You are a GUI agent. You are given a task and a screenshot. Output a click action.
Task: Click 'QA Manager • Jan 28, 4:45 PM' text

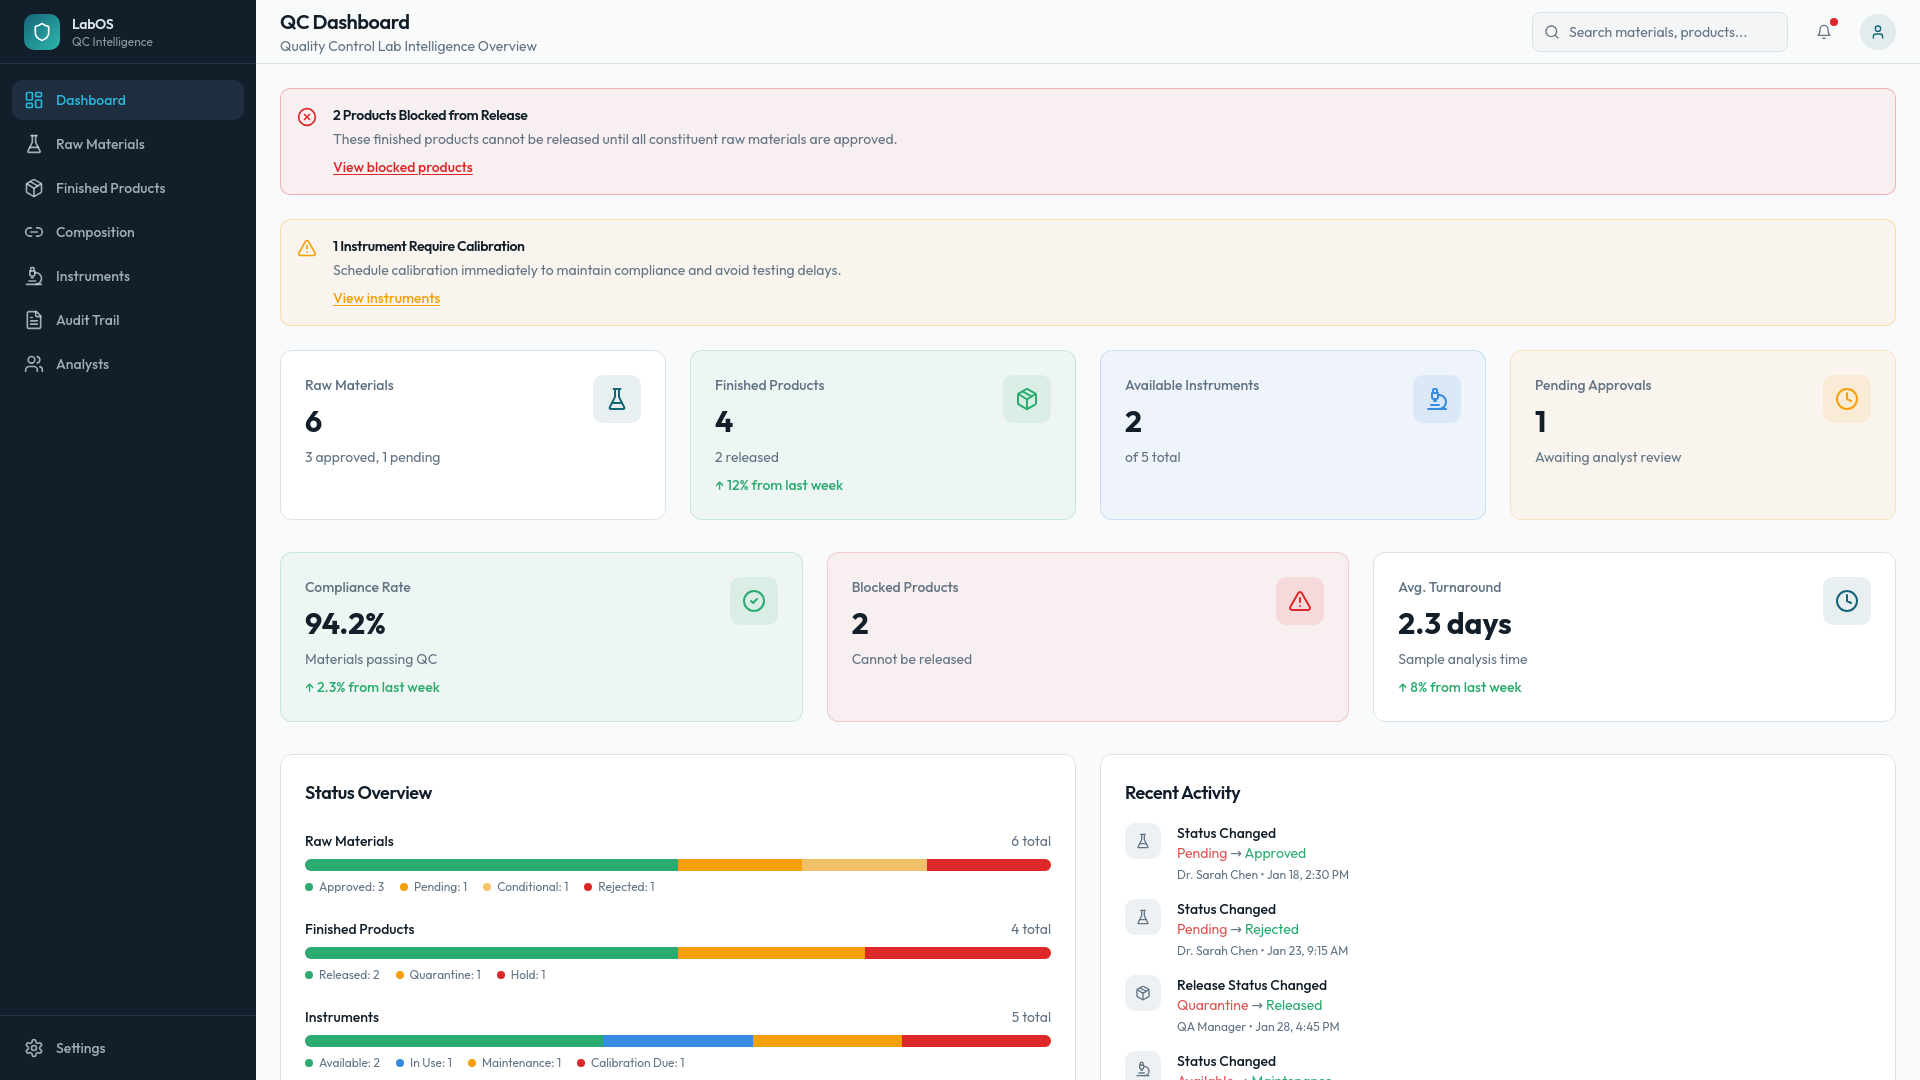tap(1258, 1027)
